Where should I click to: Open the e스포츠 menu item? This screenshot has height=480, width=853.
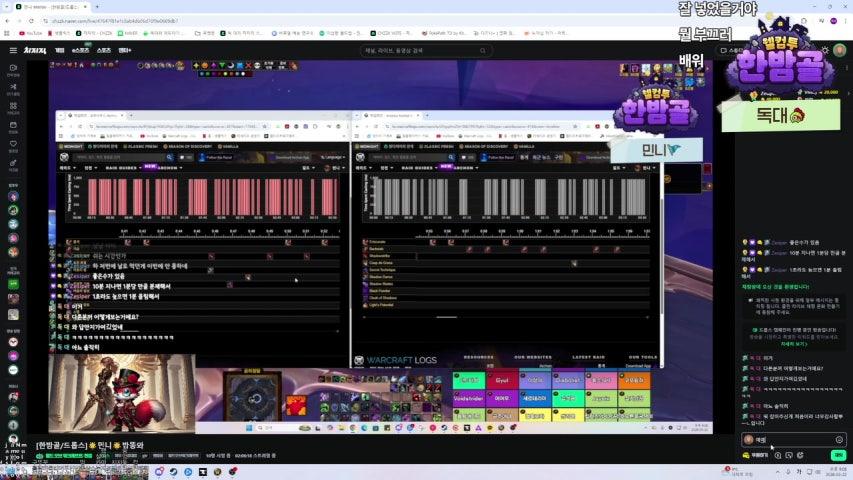81,50
